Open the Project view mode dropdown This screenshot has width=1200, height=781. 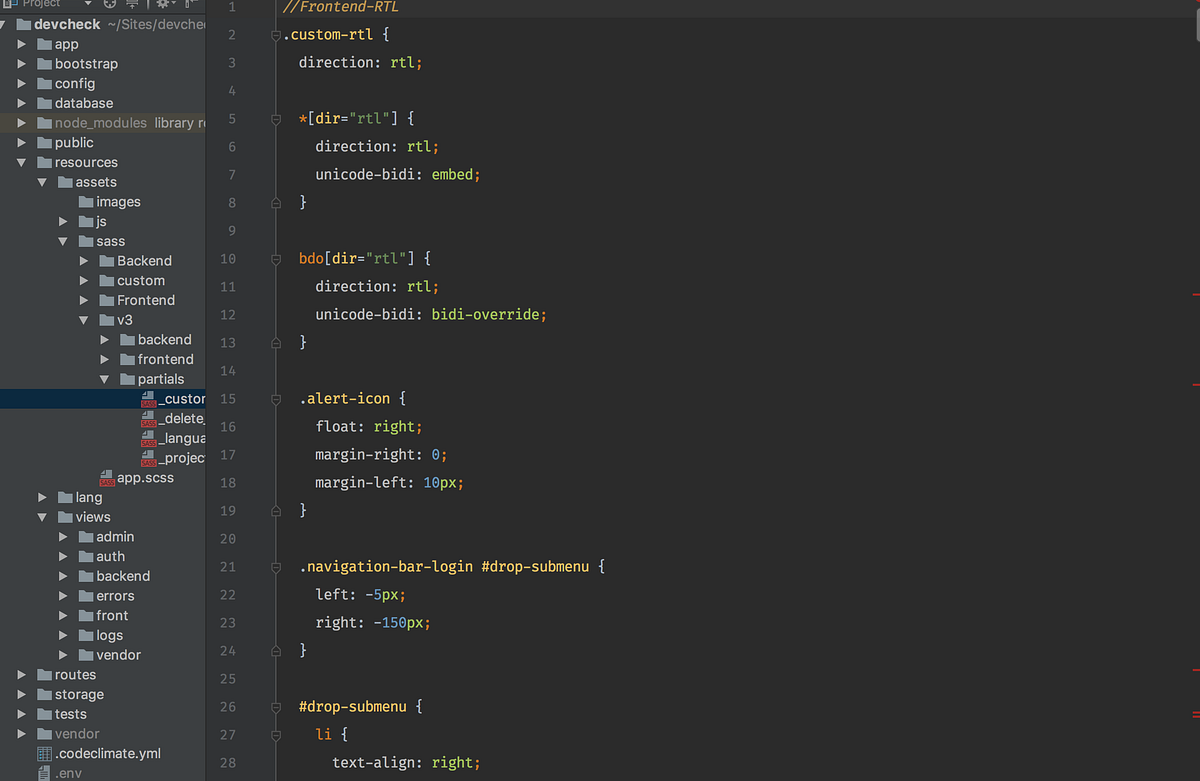[88, 5]
